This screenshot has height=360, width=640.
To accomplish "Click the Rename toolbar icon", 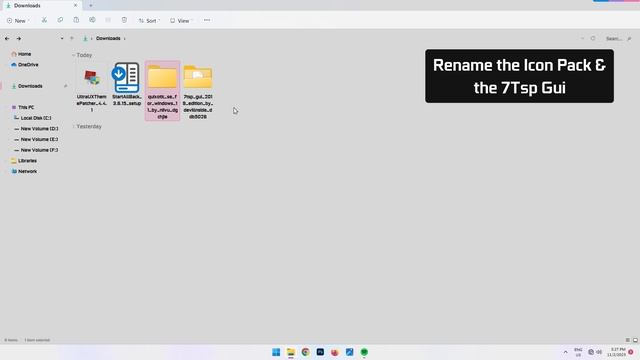I will [92, 20].
